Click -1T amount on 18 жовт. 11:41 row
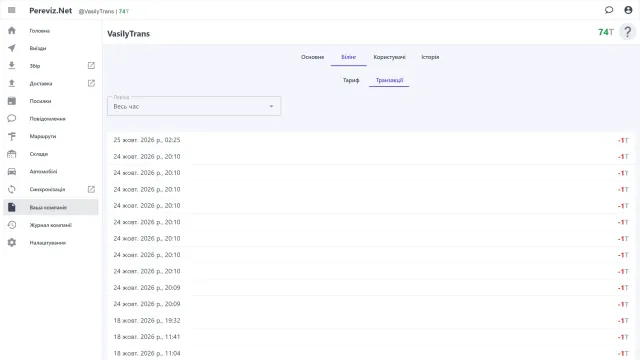 coord(623,337)
